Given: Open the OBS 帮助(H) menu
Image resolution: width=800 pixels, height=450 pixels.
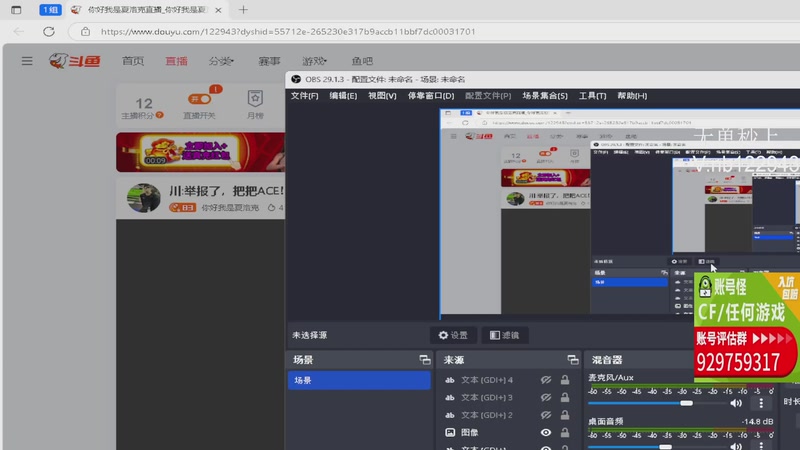Looking at the screenshot, I should click(632, 95).
